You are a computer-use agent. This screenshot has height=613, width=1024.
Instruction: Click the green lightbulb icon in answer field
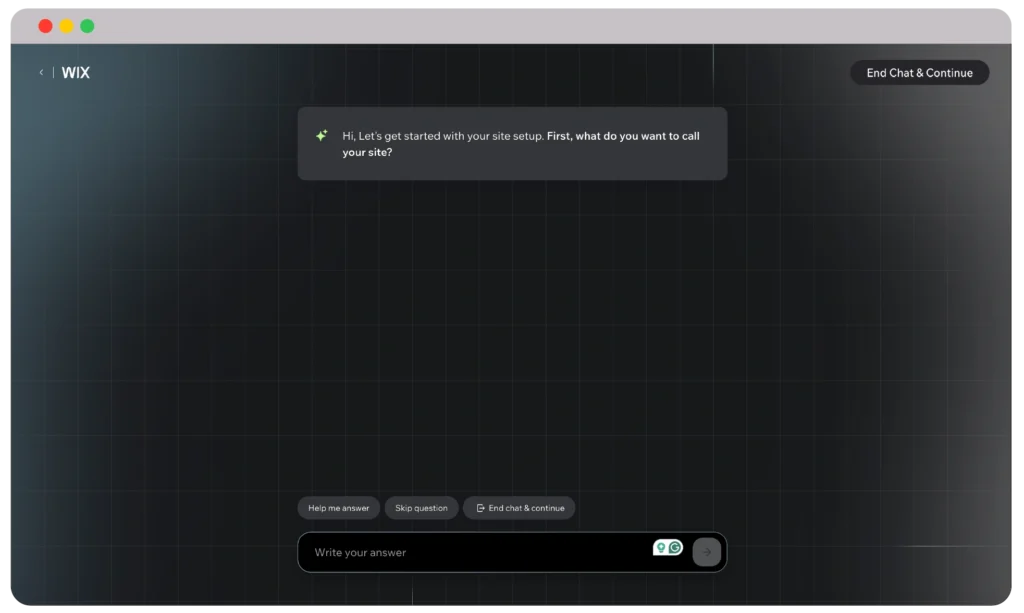(660, 547)
